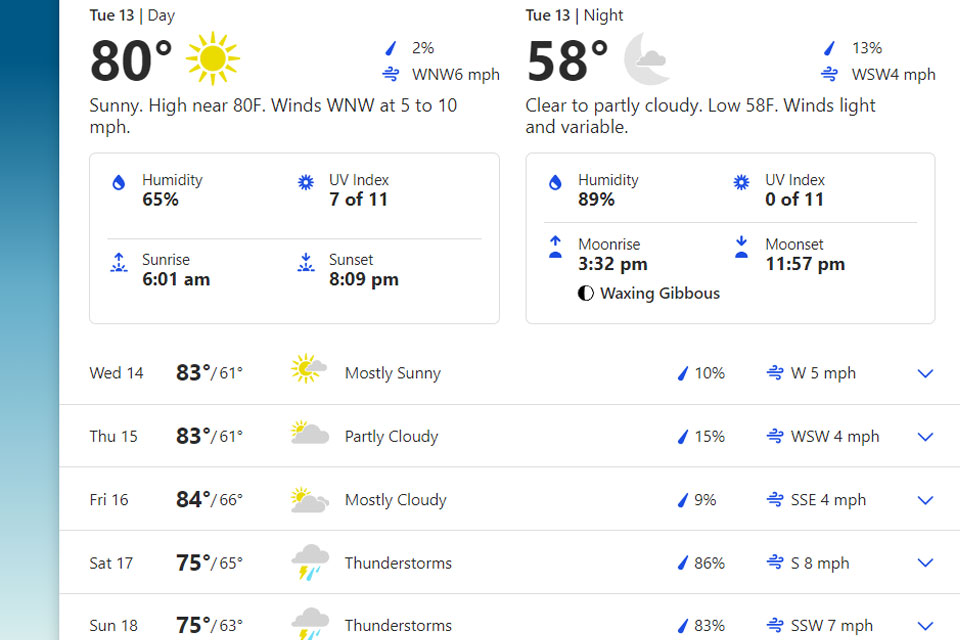
Task: Click the Humidity droplet icon at 65%
Action: [x=119, y=183]
